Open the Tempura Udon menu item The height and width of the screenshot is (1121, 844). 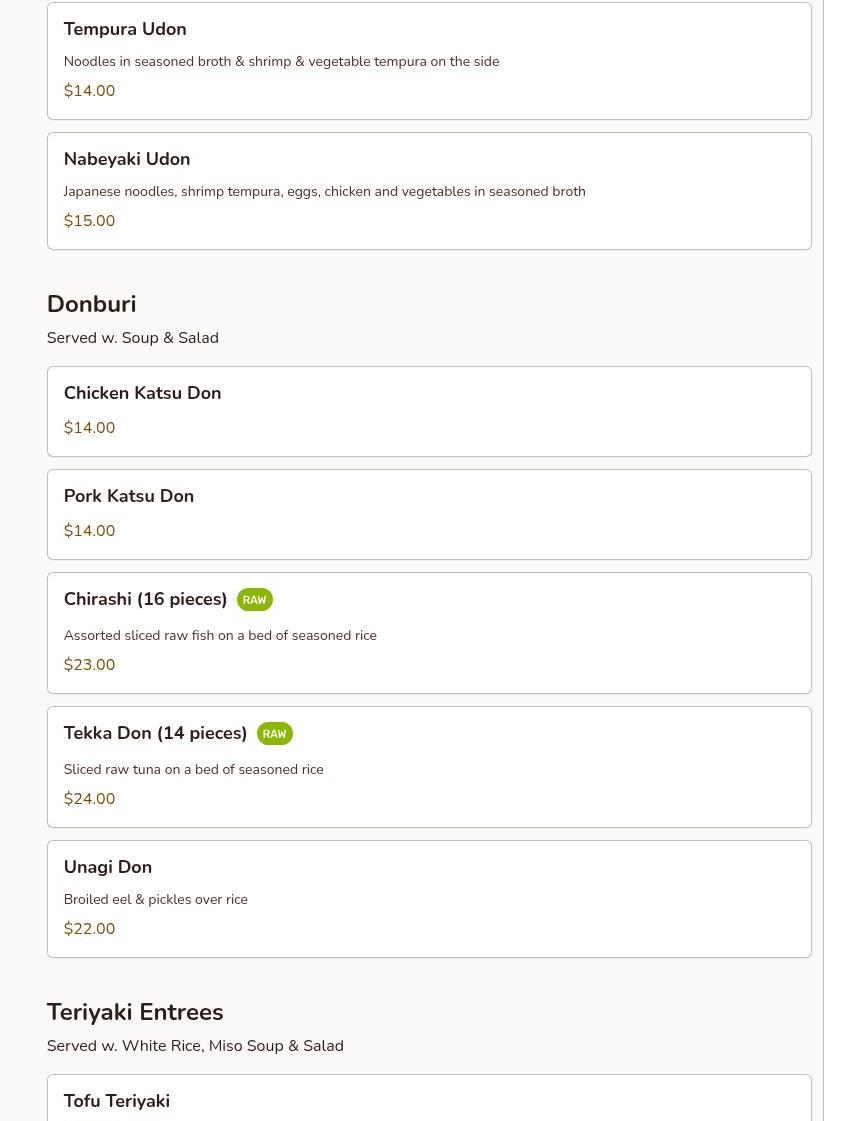[125, 29]
